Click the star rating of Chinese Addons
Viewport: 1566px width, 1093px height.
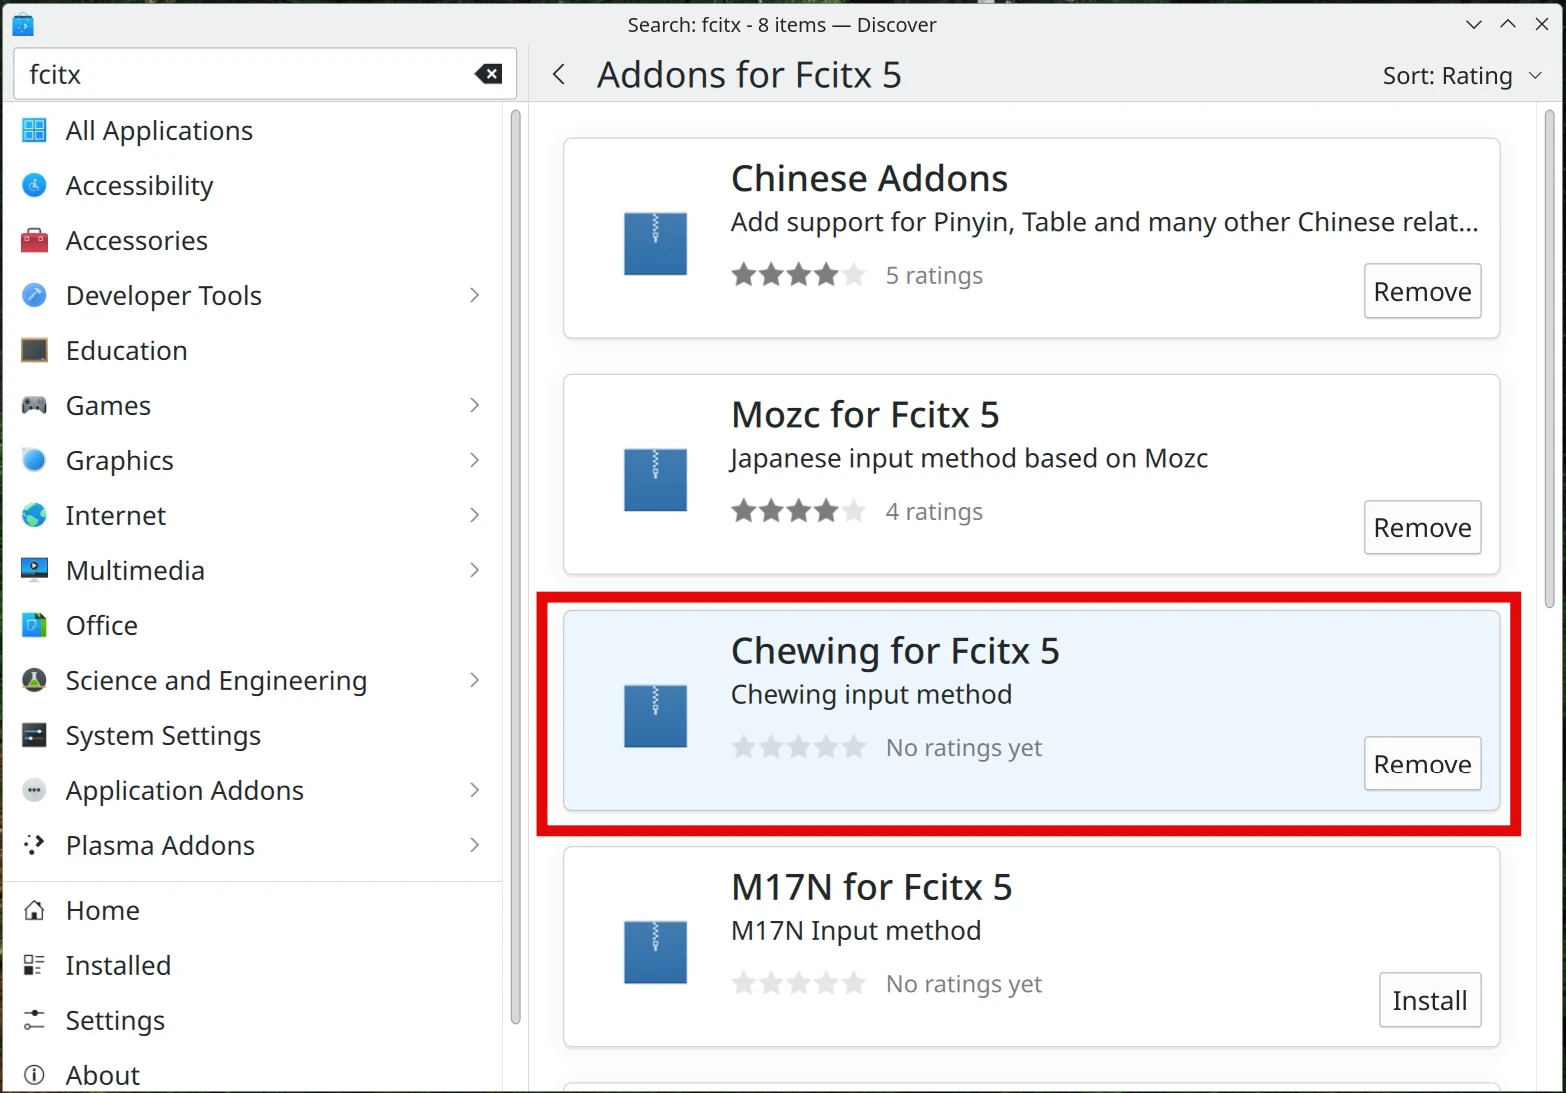tap(798, 275)
